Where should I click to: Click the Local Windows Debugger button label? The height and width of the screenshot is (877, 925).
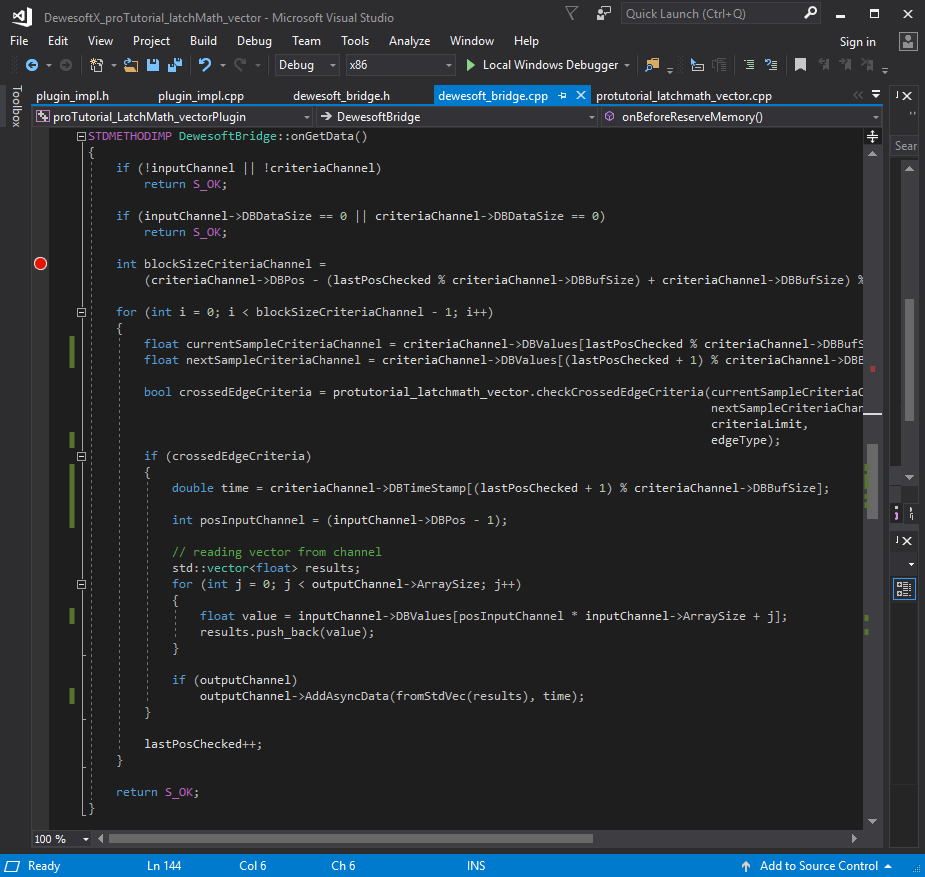[x=550, y=65]
